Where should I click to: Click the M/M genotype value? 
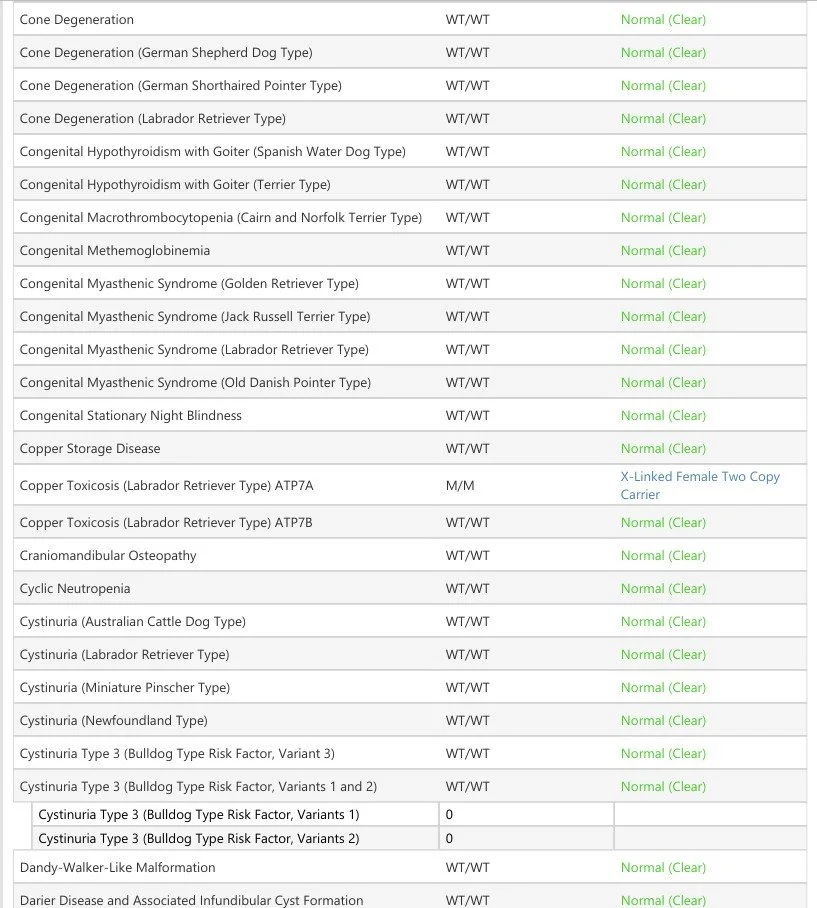click(x=460, y=486)
